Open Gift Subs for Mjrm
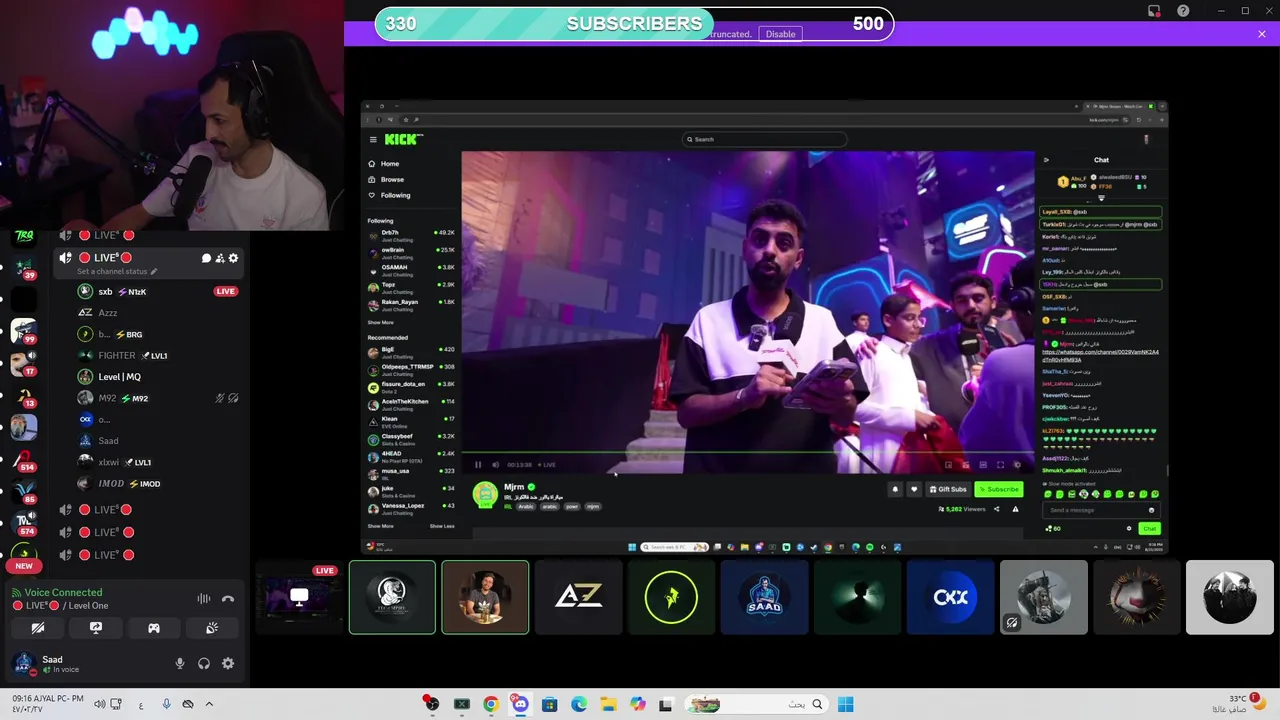Image resolution: width=1280 pixels, height=720 pixels. (x=948, y=490)
